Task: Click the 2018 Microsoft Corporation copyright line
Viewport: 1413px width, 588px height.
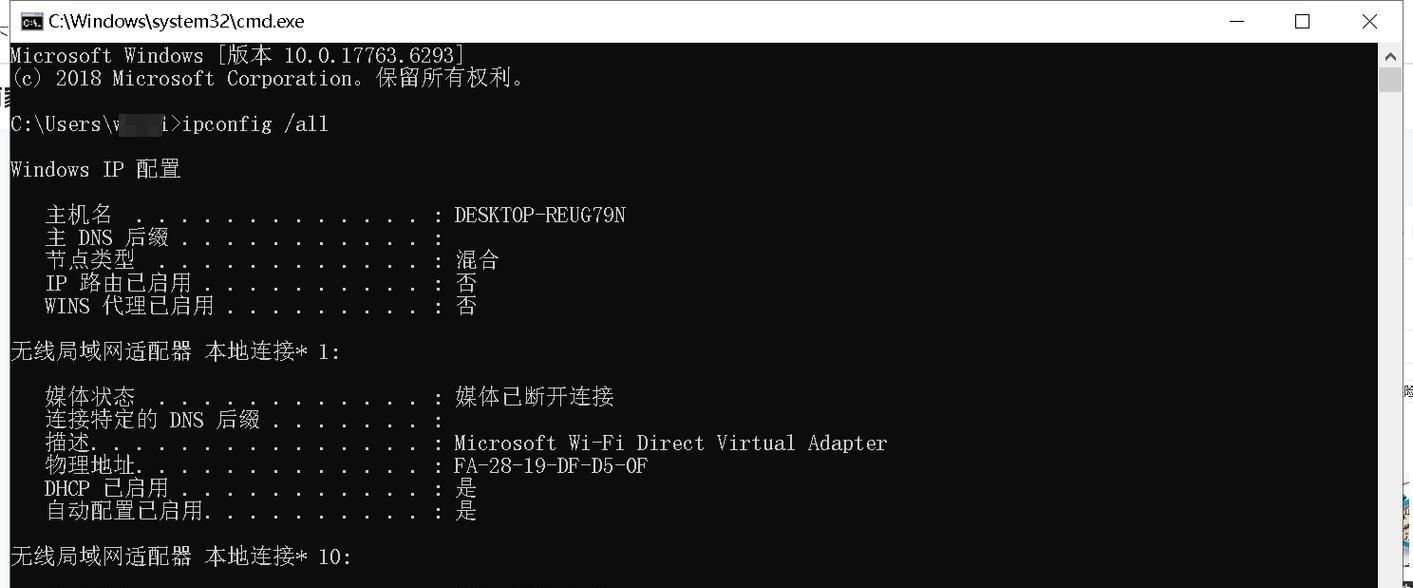Action: 268,78
